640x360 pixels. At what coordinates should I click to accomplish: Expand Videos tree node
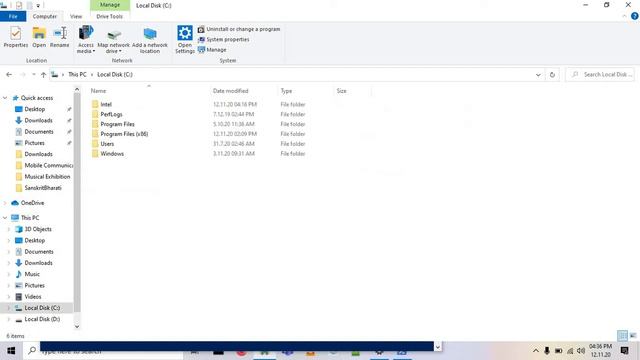(x=9, y=297)
